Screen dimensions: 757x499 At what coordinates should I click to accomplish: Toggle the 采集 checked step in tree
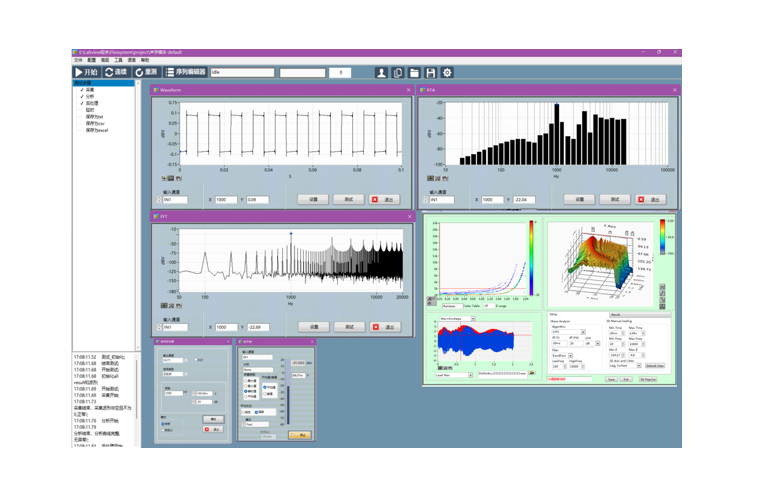coord(90,90)
